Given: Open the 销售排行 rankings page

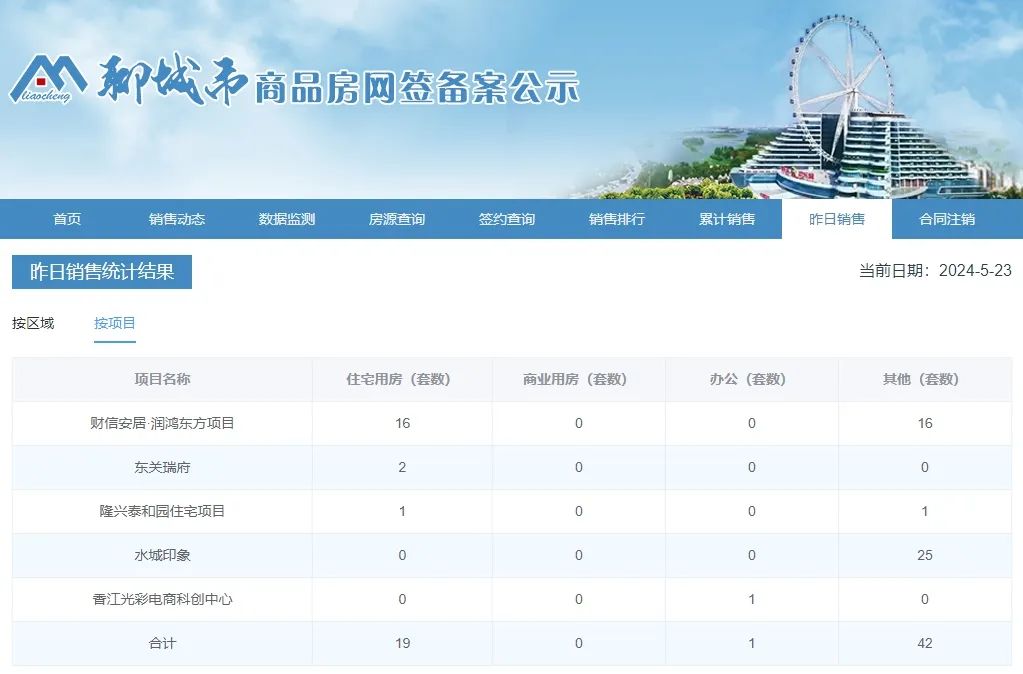Looking at the screenshot, I should pos(616,218).
